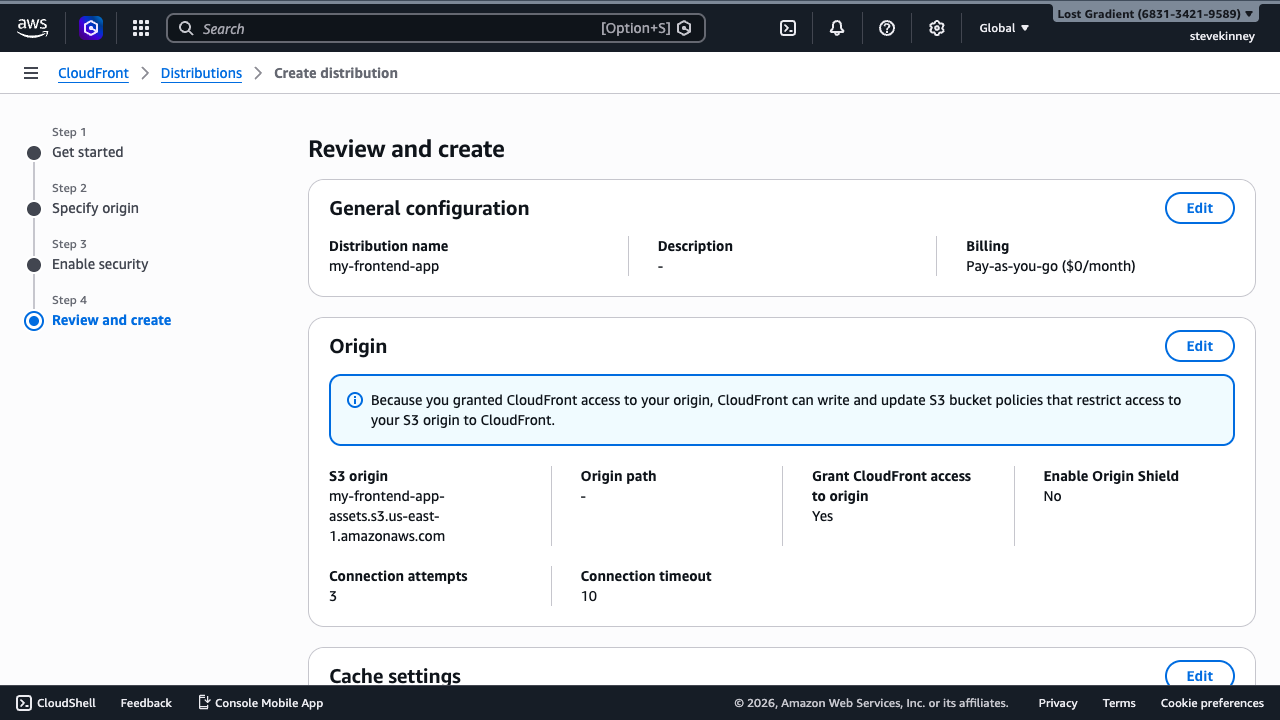Edit the Cache settings section
This screenshot has width=1280, height=720.
(1199, 675)
